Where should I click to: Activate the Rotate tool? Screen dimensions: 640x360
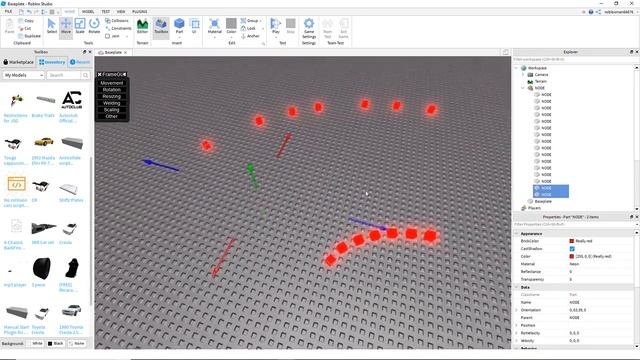coord(94,26)
